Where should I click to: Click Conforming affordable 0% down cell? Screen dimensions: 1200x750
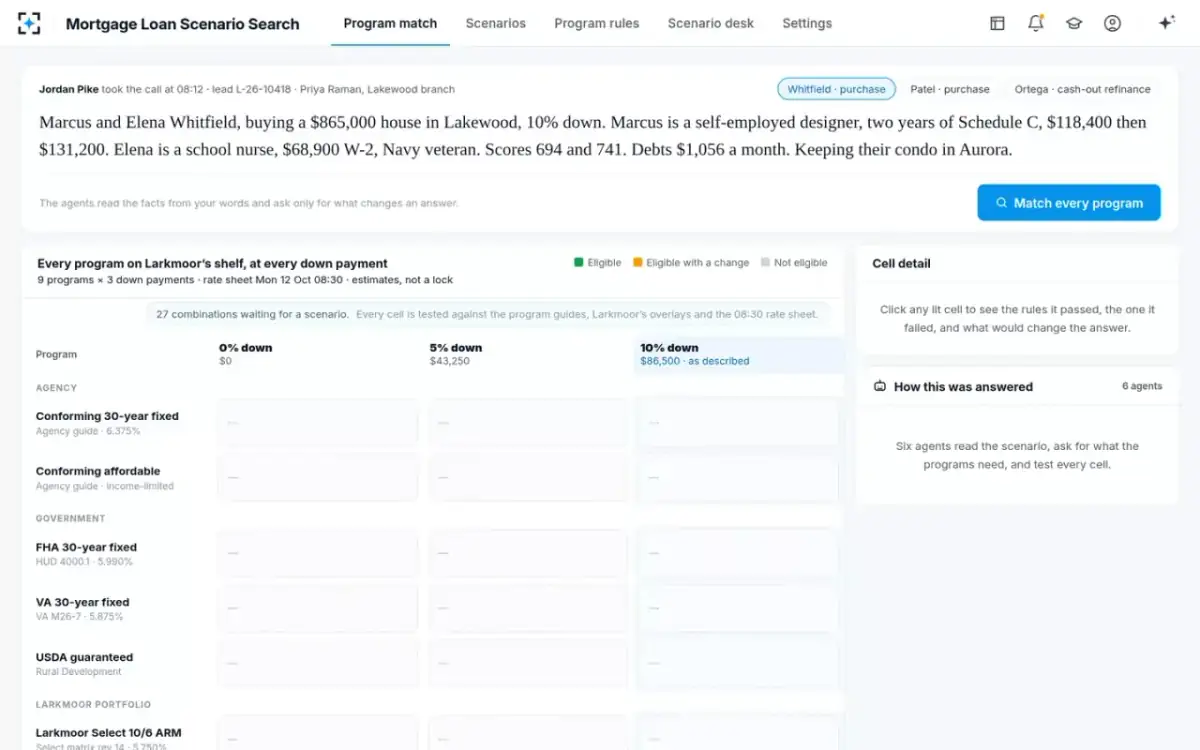point(318,478)
